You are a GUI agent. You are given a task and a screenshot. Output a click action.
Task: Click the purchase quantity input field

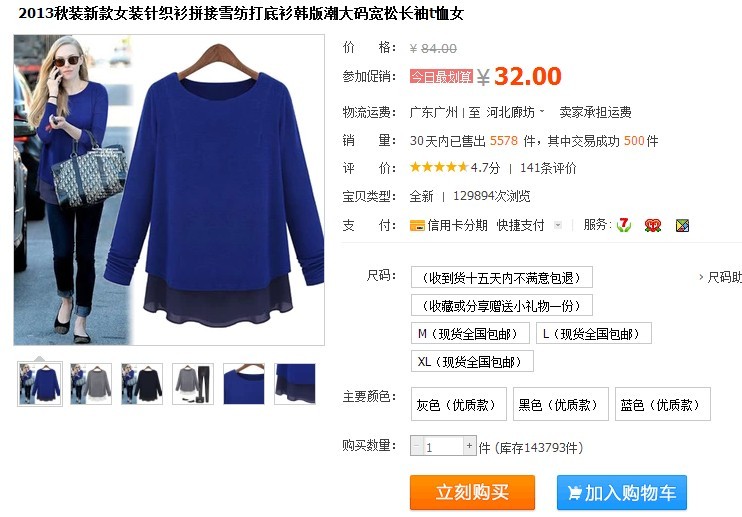(443, 446)
